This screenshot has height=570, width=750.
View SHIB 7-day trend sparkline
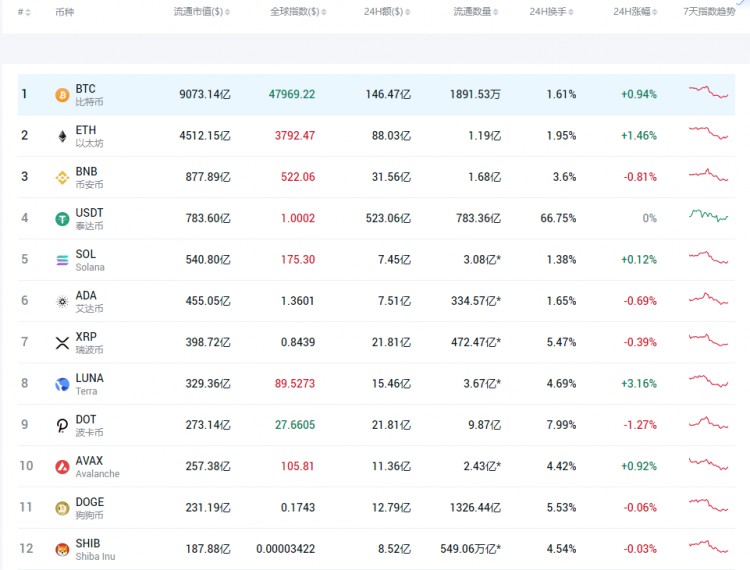coord(708,546)
